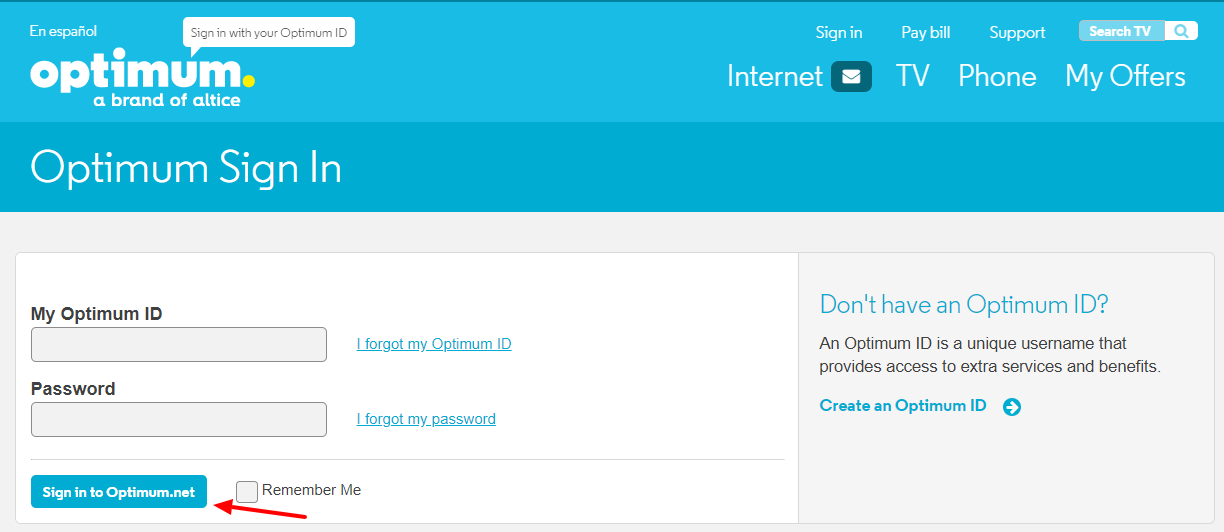Click I forgot my Optimum ID link
1224x532 pixels.
click(x=434, y=344)
